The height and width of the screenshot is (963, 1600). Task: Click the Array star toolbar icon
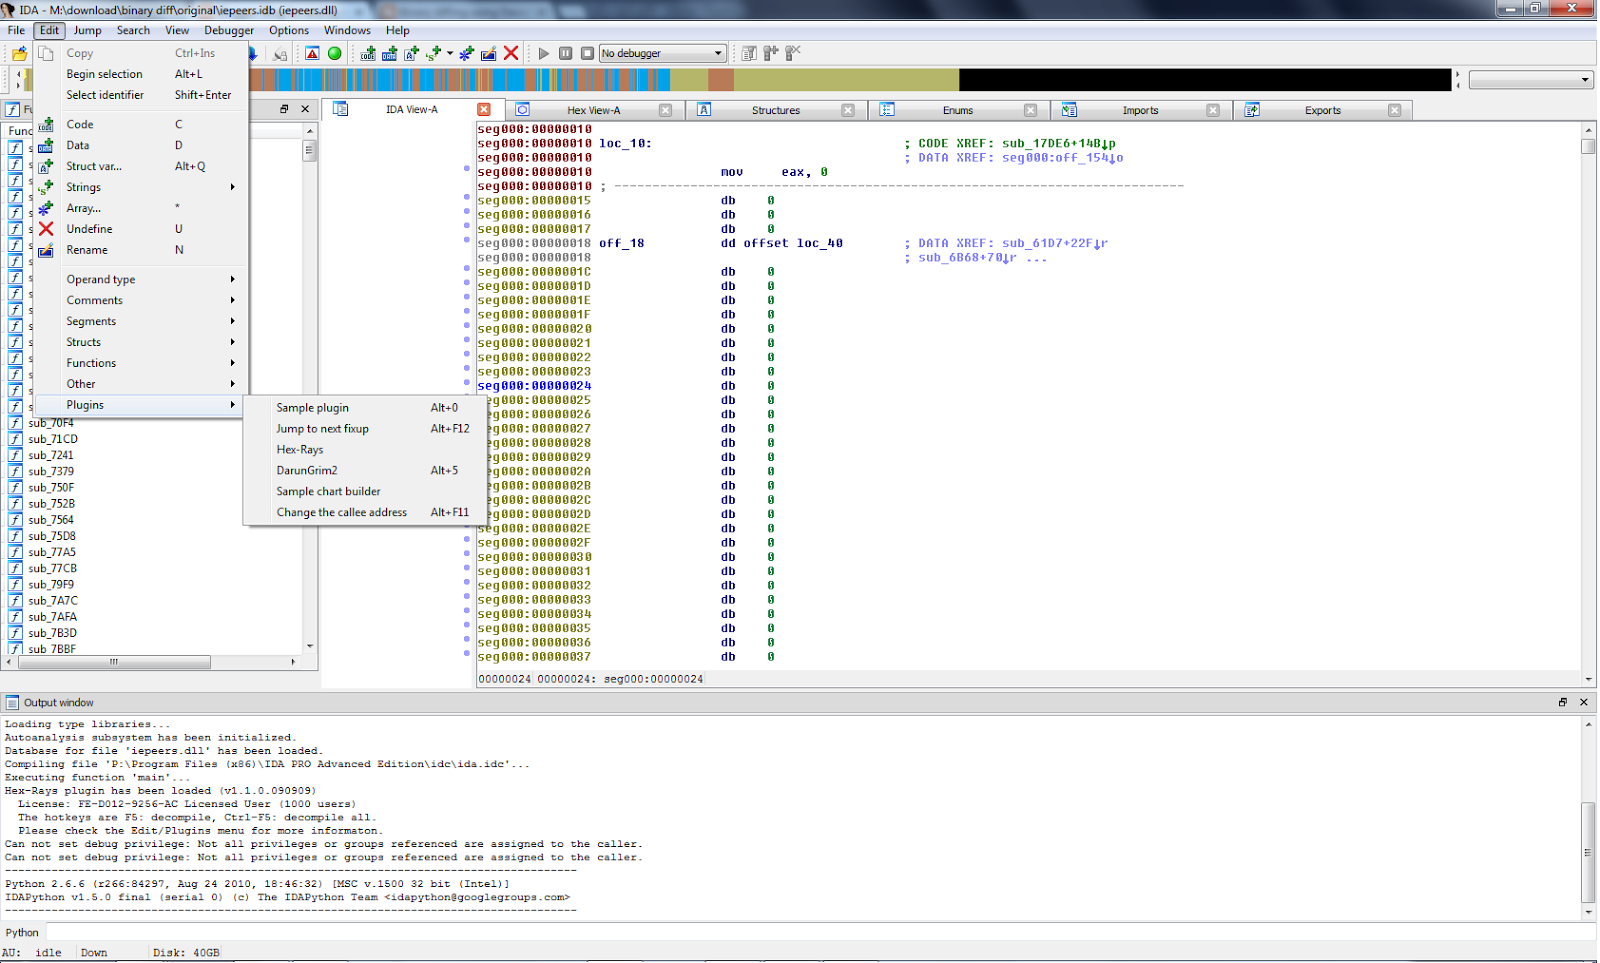(x=467, y=53)
